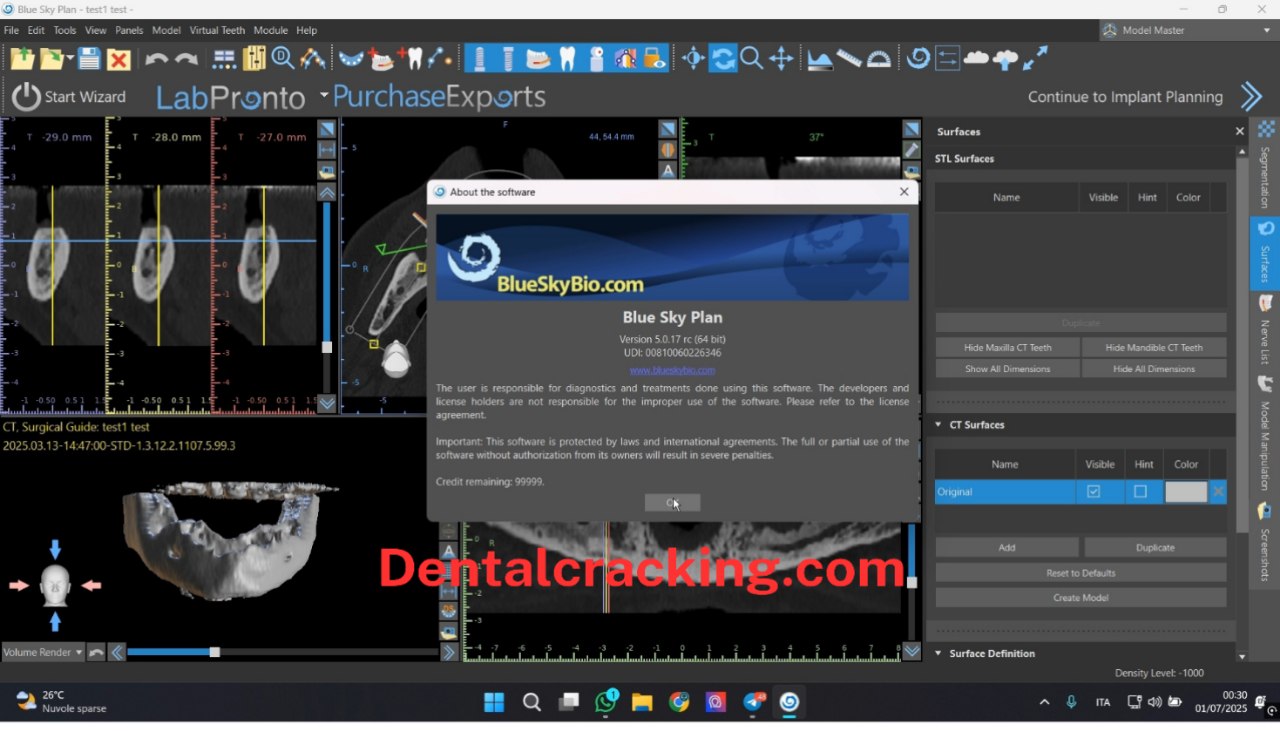Click the Hide Mandible CT Teeth button

(1154, 347)
